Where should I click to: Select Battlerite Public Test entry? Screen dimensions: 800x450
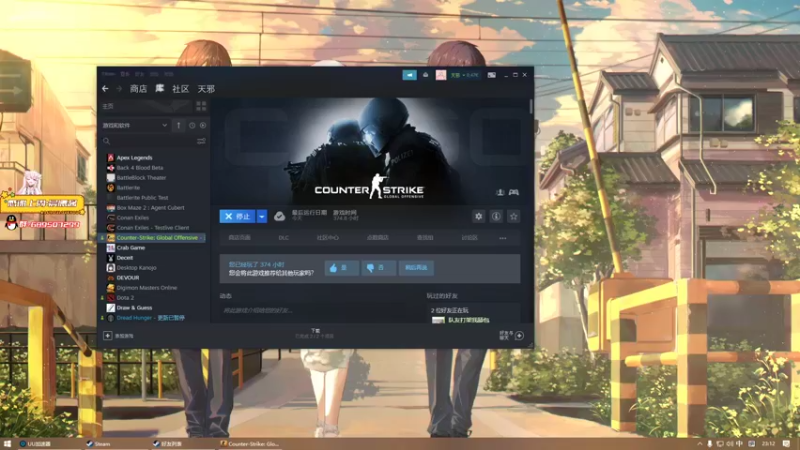coord(142,197)
